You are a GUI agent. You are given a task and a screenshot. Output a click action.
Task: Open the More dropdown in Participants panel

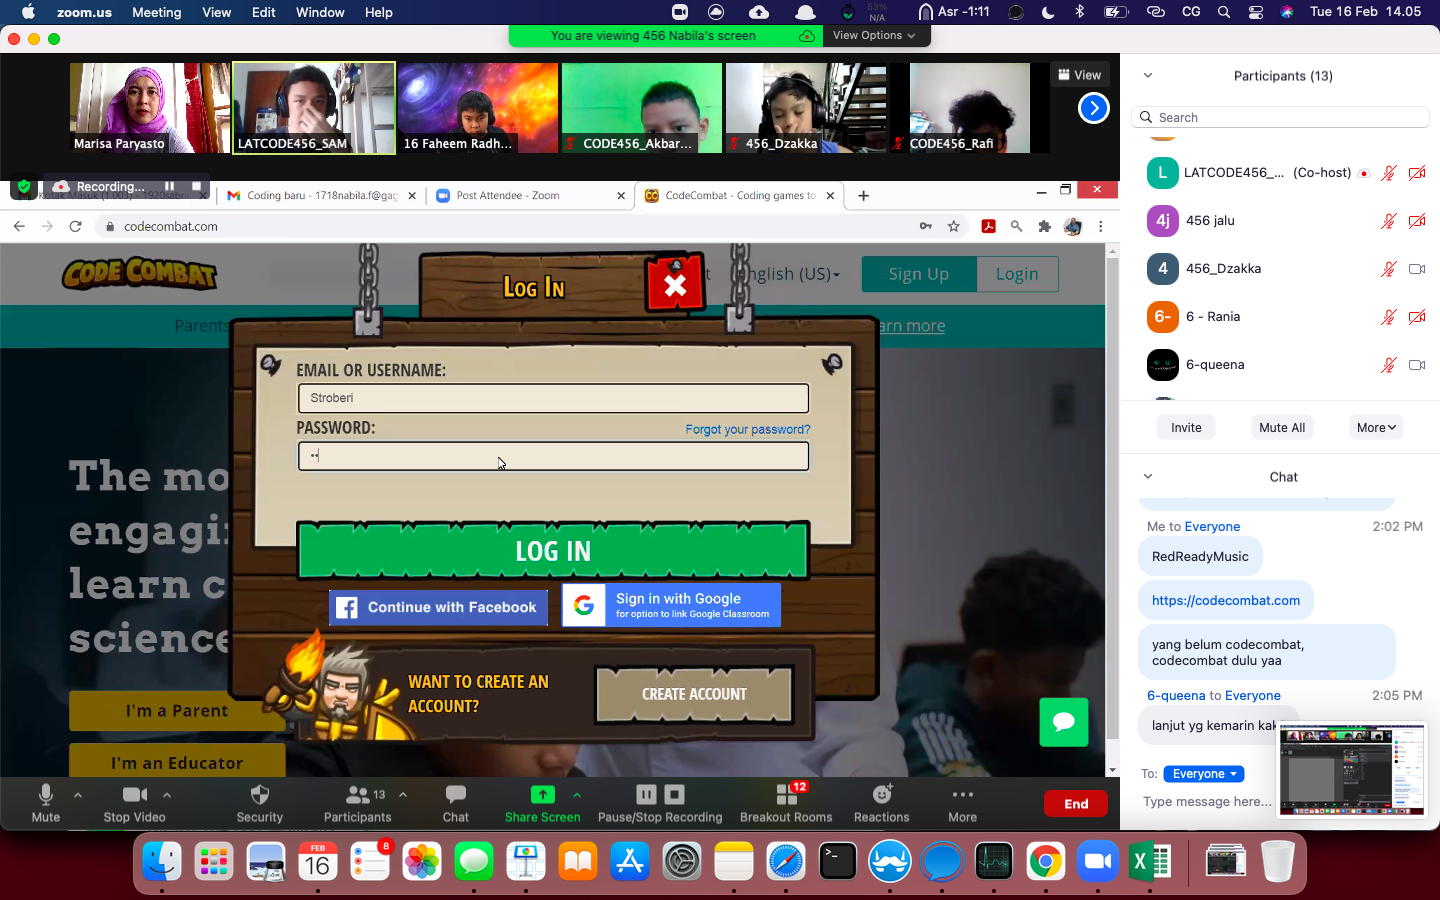[1376, 427]
